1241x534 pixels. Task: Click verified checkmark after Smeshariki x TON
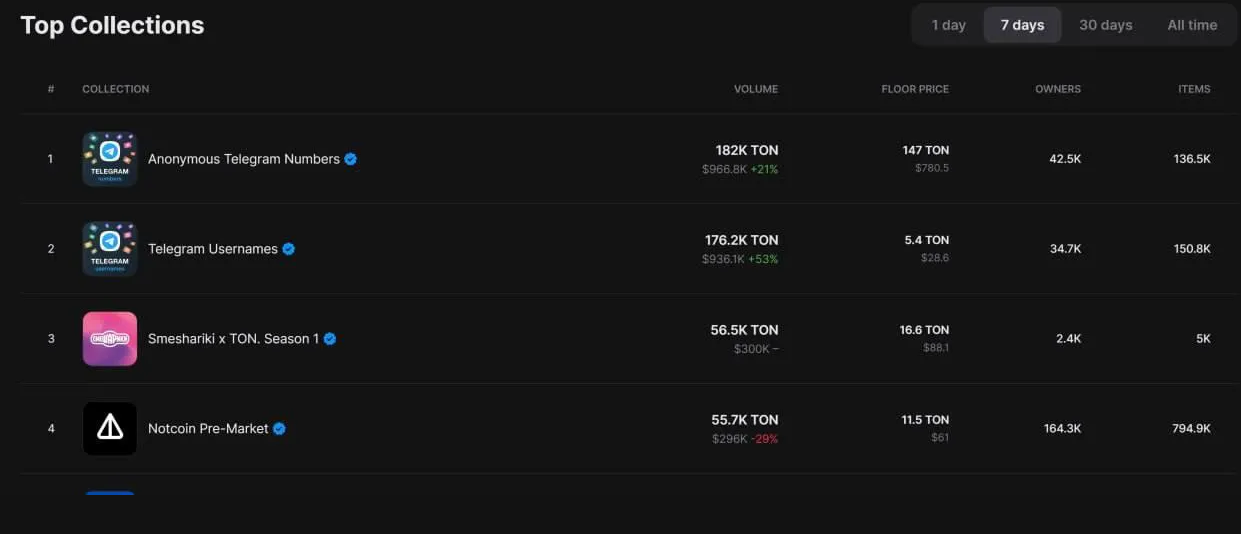[x=330, y=339]
